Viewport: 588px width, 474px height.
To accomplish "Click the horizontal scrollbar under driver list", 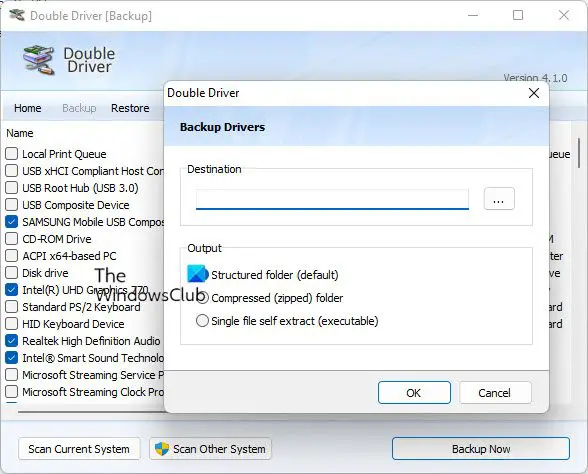I will point(92,411).
